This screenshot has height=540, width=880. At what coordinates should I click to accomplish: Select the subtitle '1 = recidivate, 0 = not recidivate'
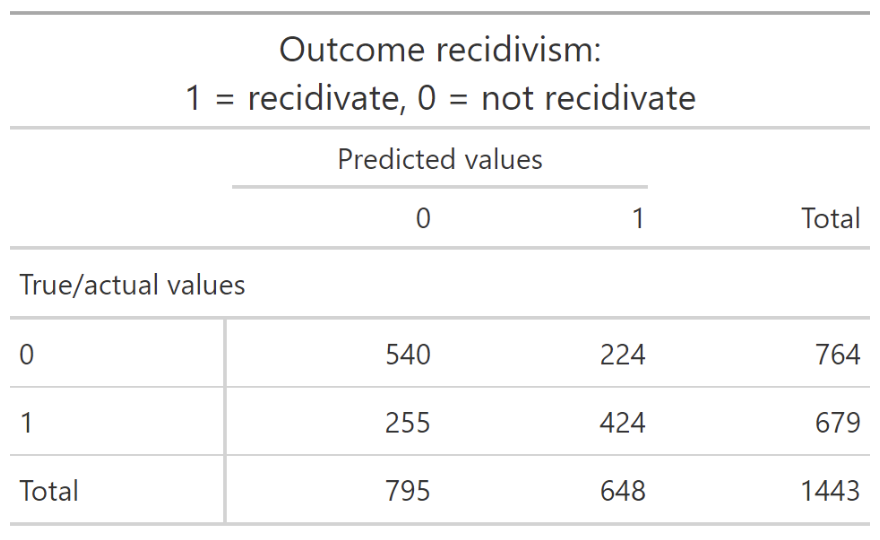(440, 98)
